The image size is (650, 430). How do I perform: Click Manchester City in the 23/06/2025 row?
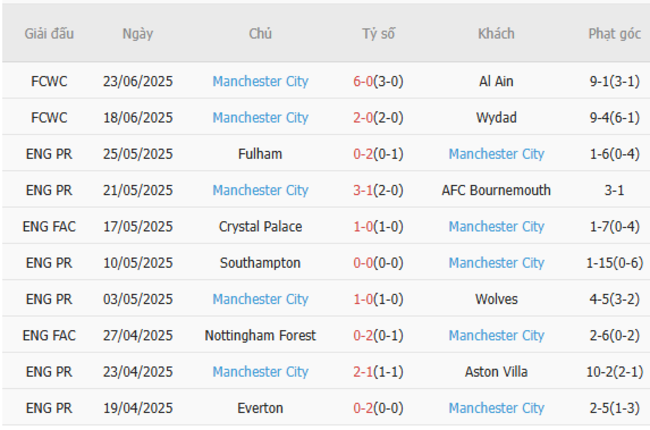coord(260,82)
